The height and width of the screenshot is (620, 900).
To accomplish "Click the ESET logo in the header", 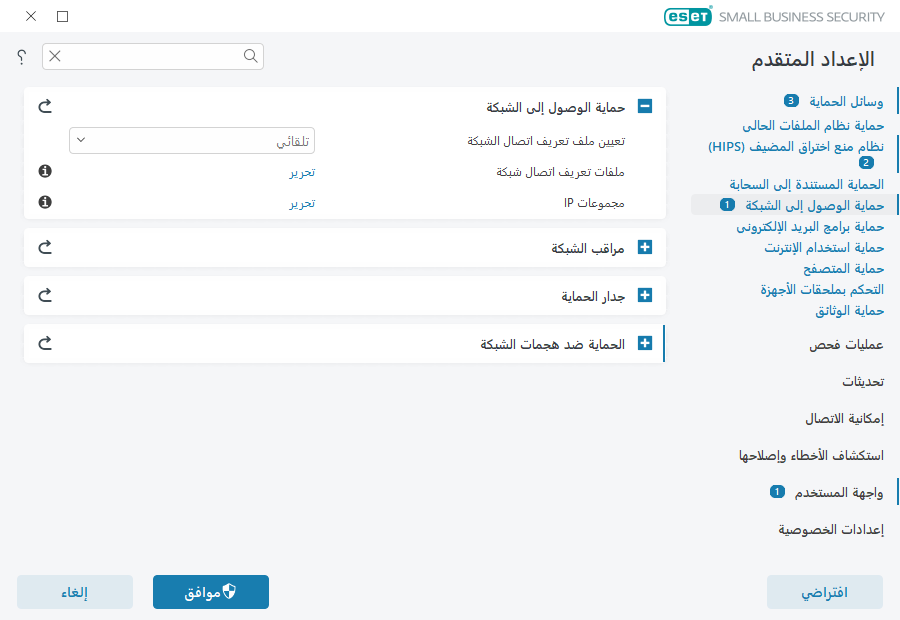I will [688, 16].
